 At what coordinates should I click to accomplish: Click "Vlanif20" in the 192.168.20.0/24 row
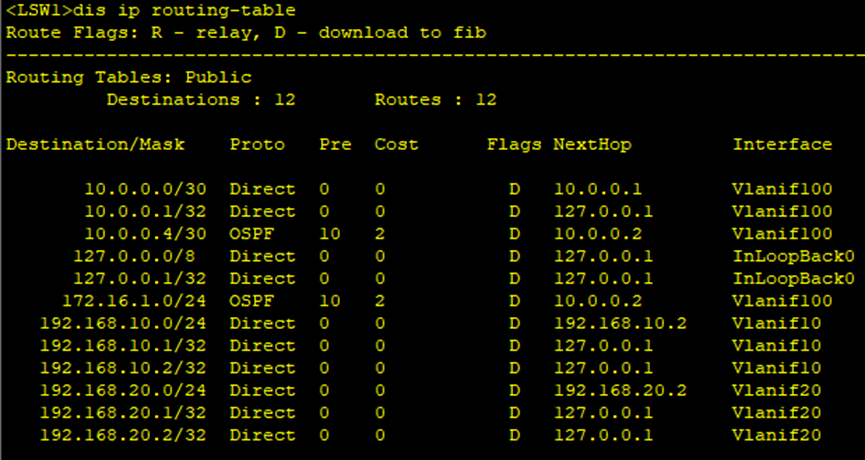[776, 391]
